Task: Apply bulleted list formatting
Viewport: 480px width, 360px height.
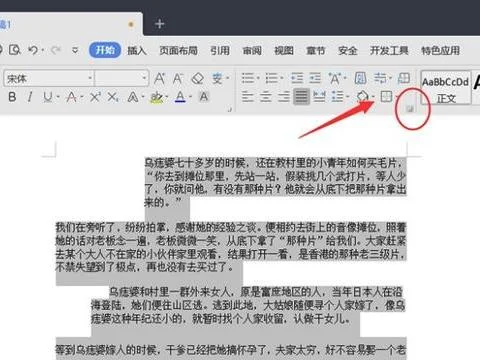Action: point(248,79)
